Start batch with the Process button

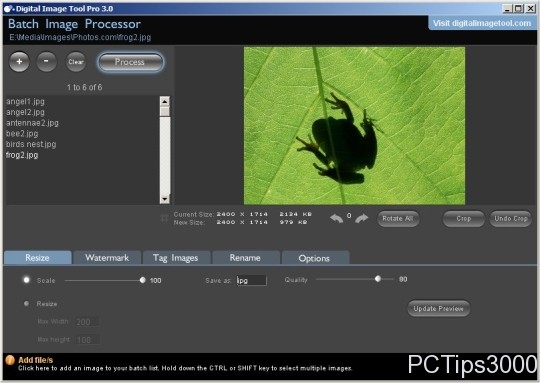tap(130, 62)
